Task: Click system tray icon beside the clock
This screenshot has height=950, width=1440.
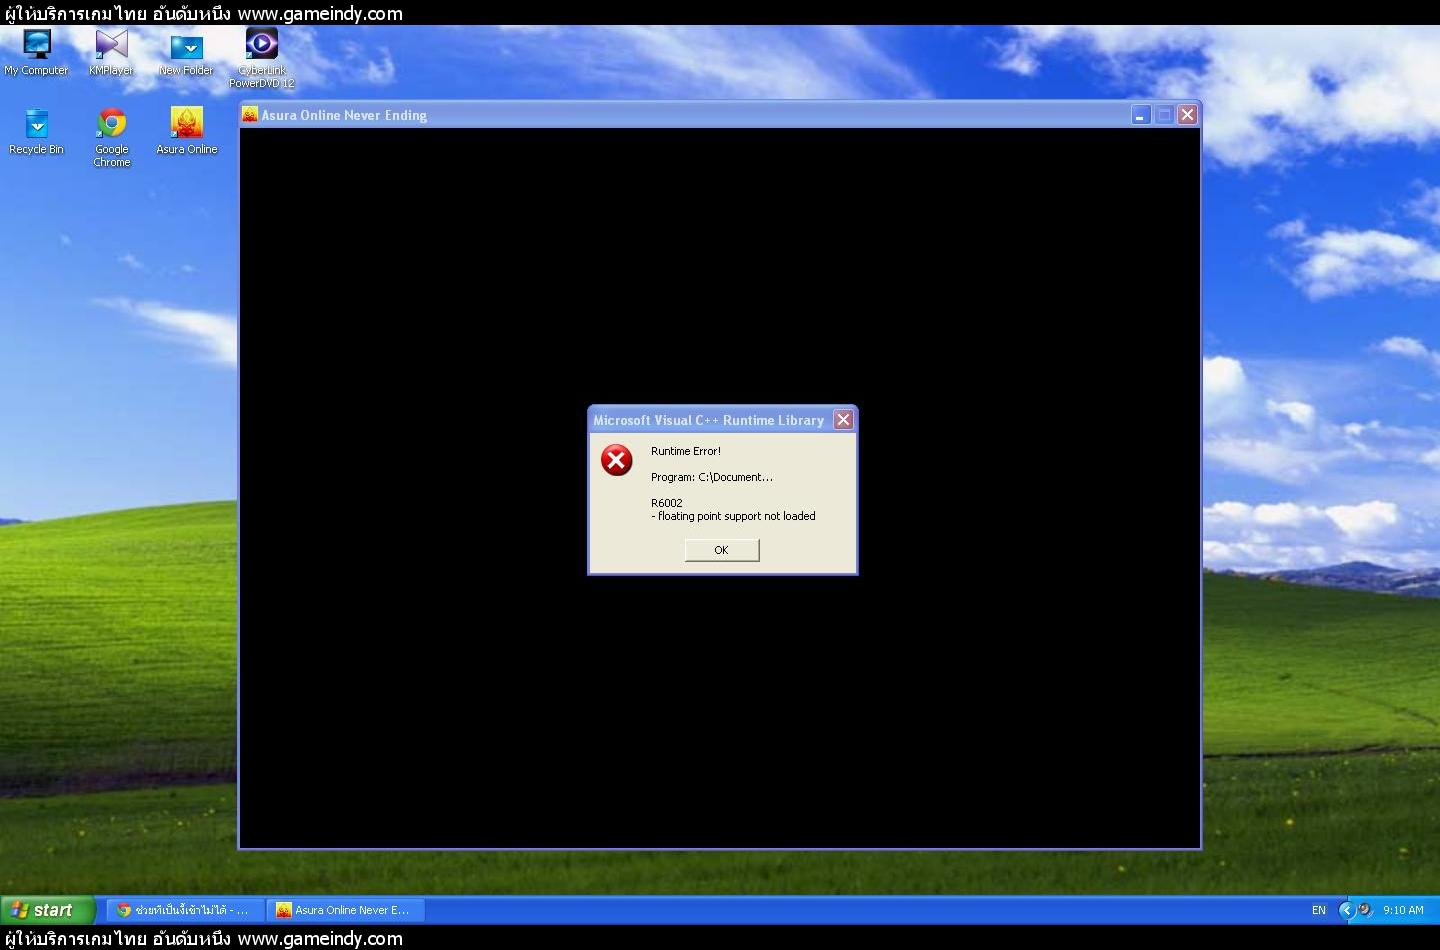Action: [1365, 910]
